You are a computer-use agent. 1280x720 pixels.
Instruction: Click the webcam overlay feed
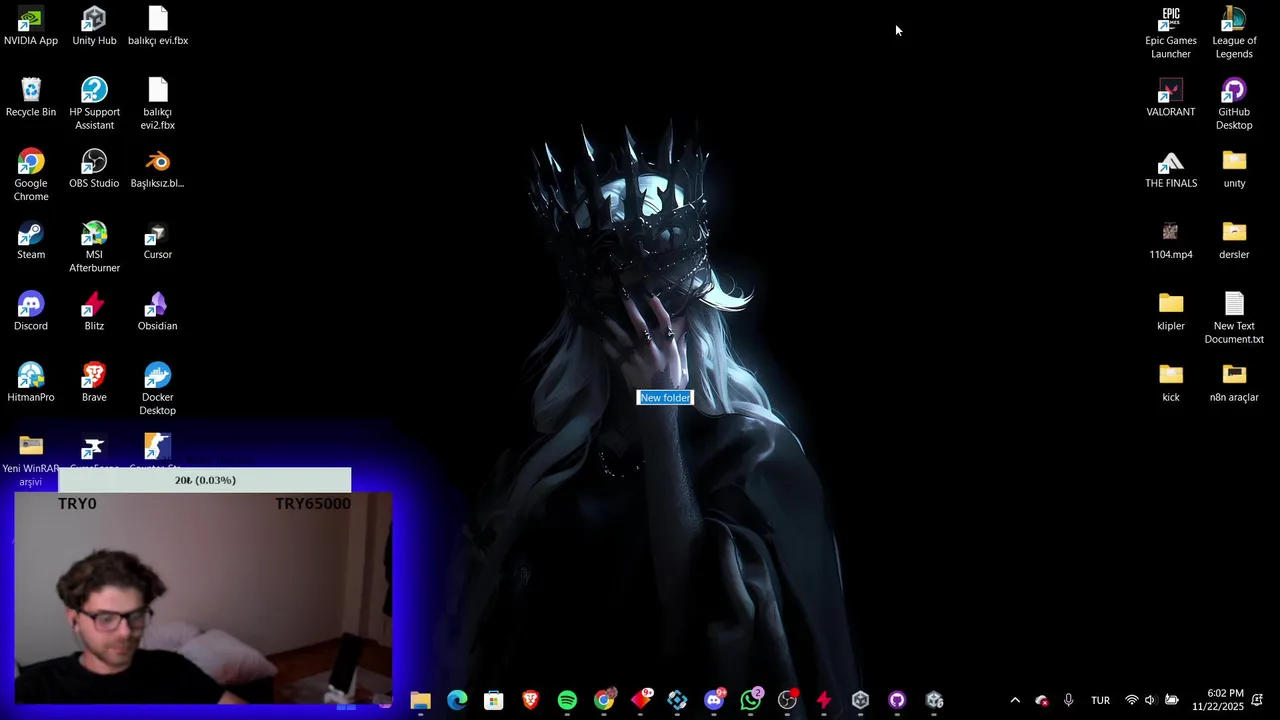(x=204, y=600)
